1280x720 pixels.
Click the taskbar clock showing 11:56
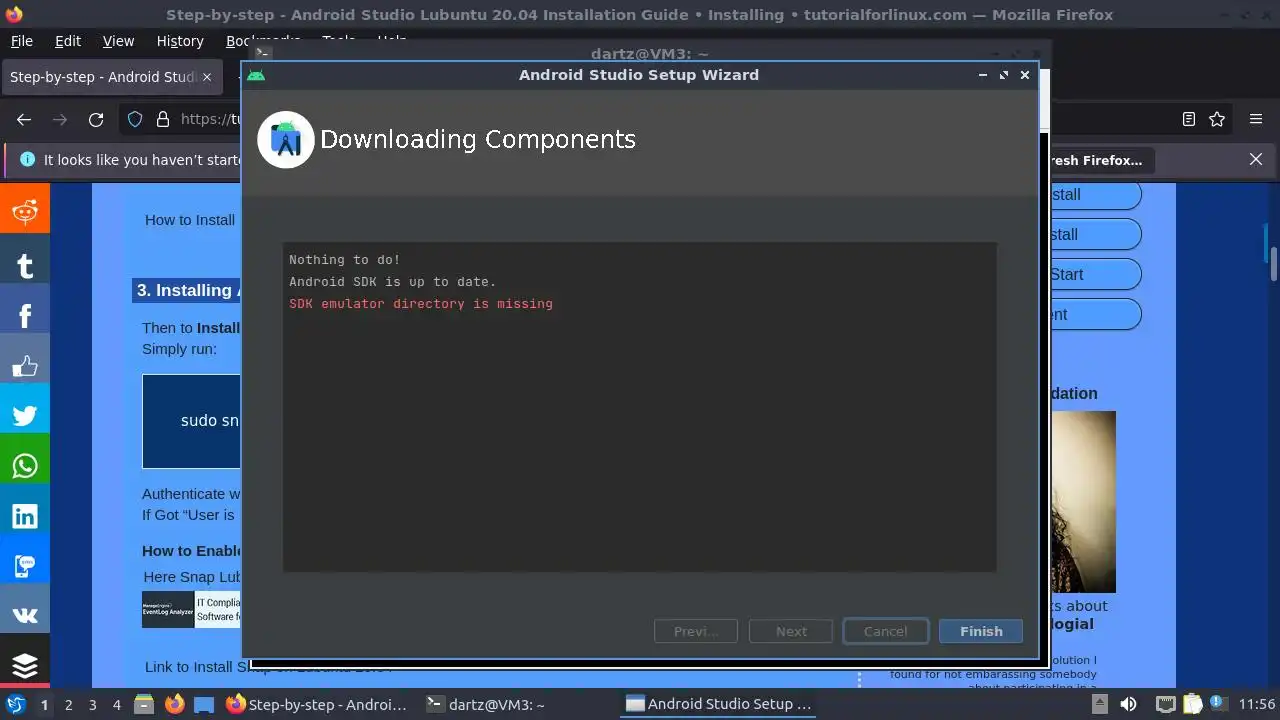pos(1257,704)
